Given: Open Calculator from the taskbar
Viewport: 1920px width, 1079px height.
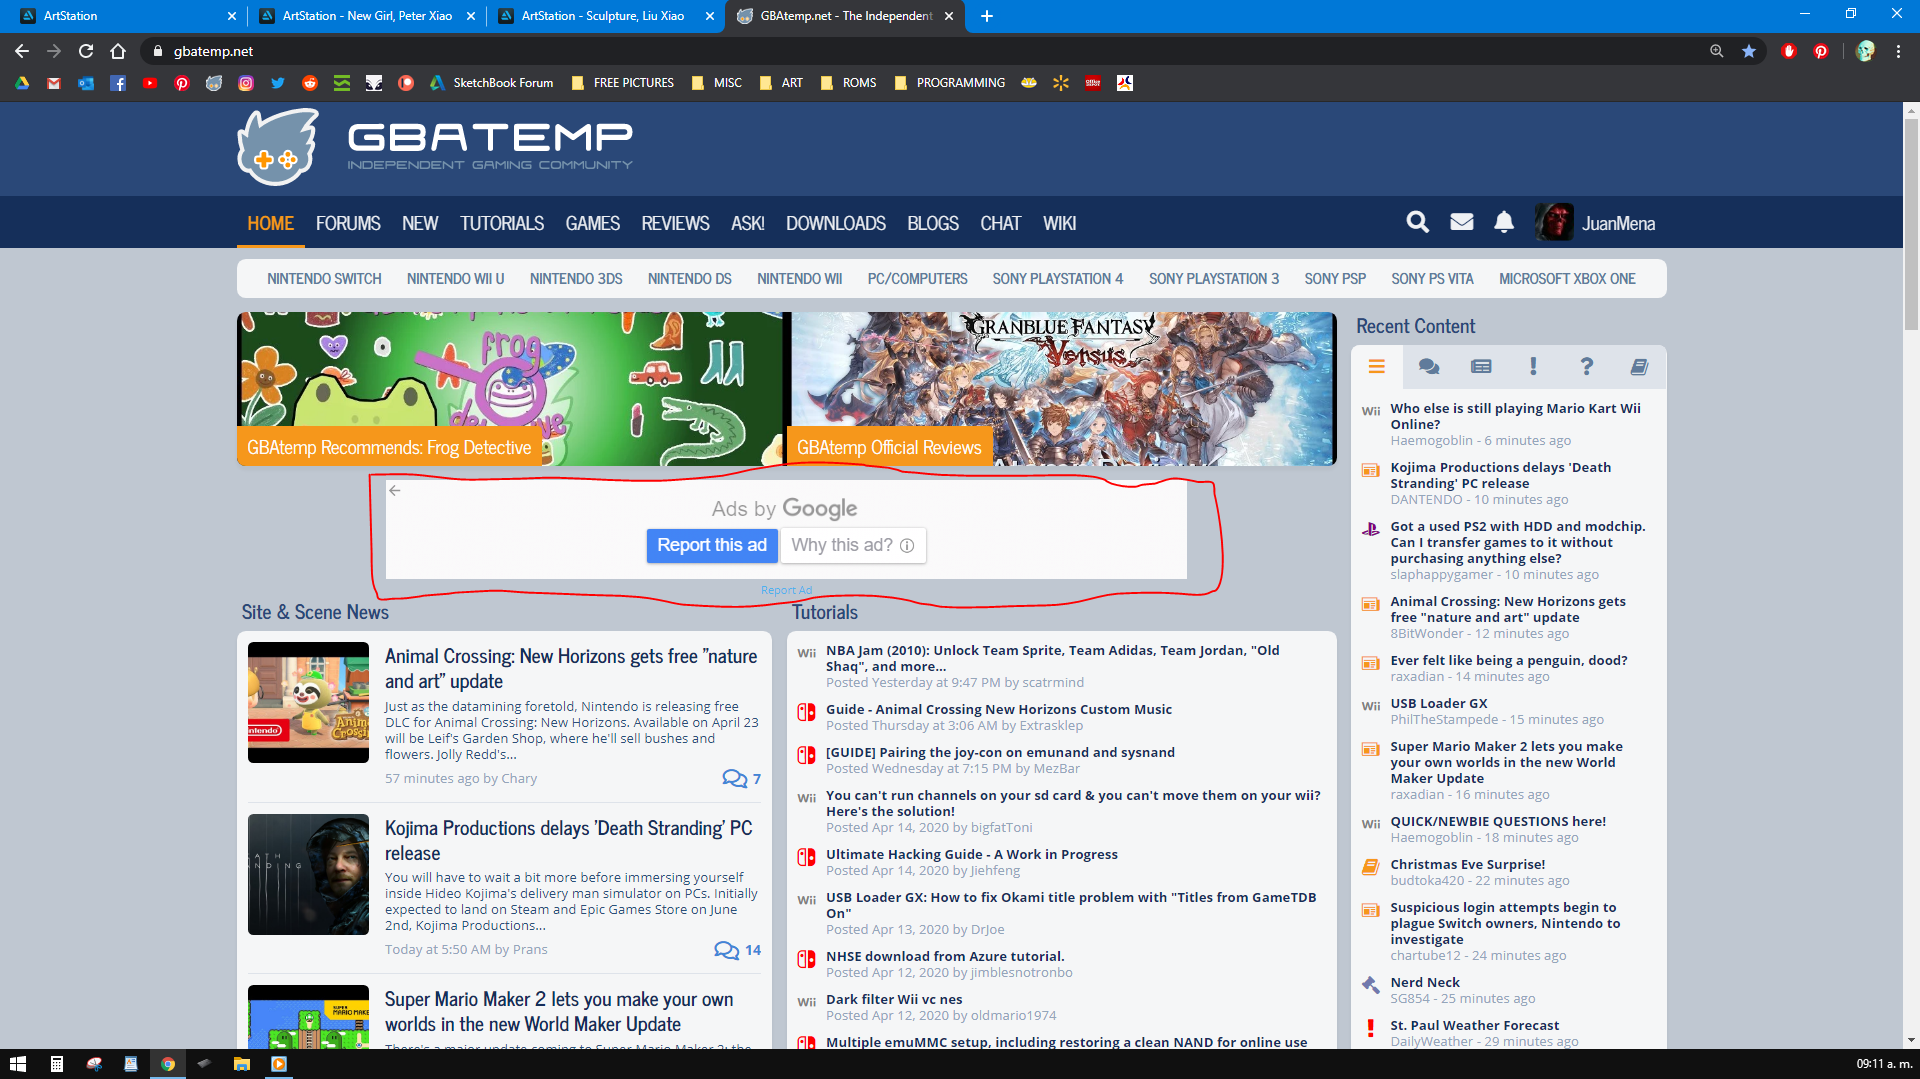Looking at the screenshot, I should (x=57, y=1064).
